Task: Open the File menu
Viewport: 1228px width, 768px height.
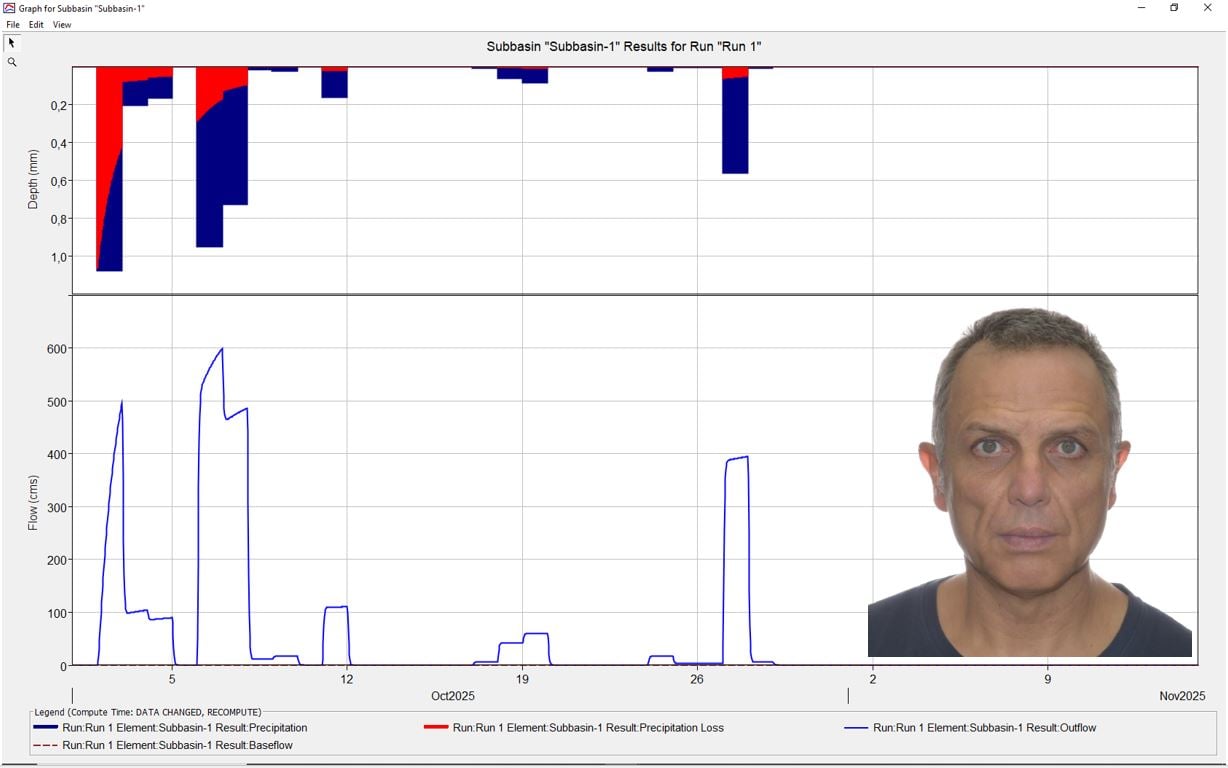Action: point(13,25)
